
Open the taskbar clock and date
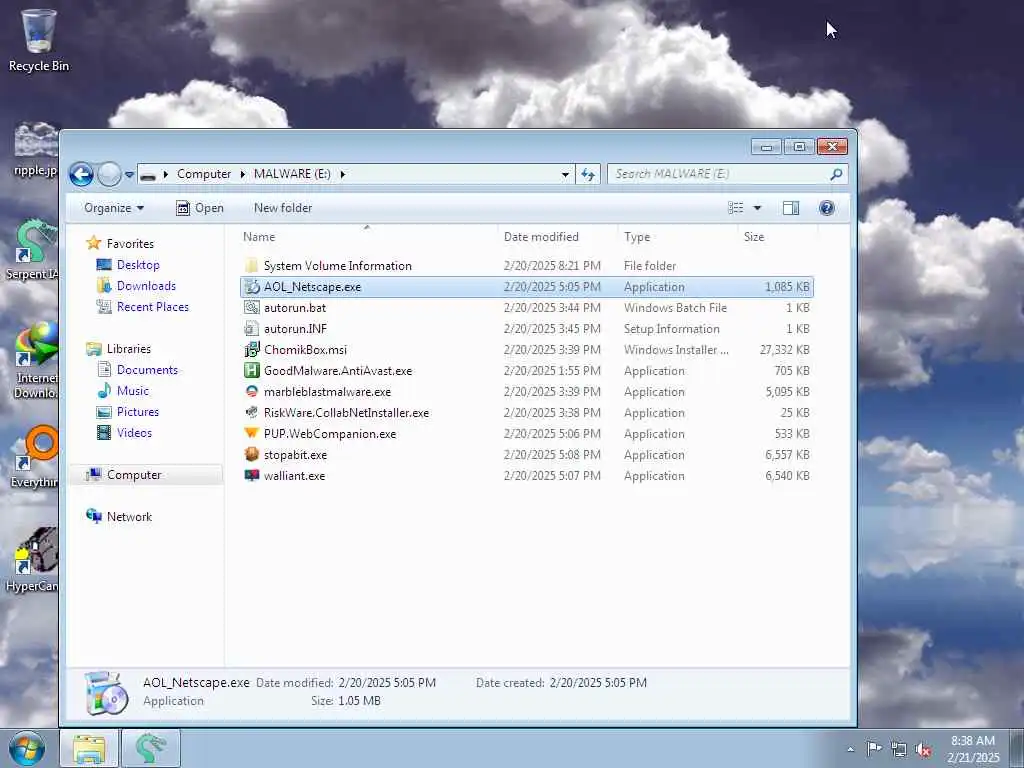tap(973, 749)
